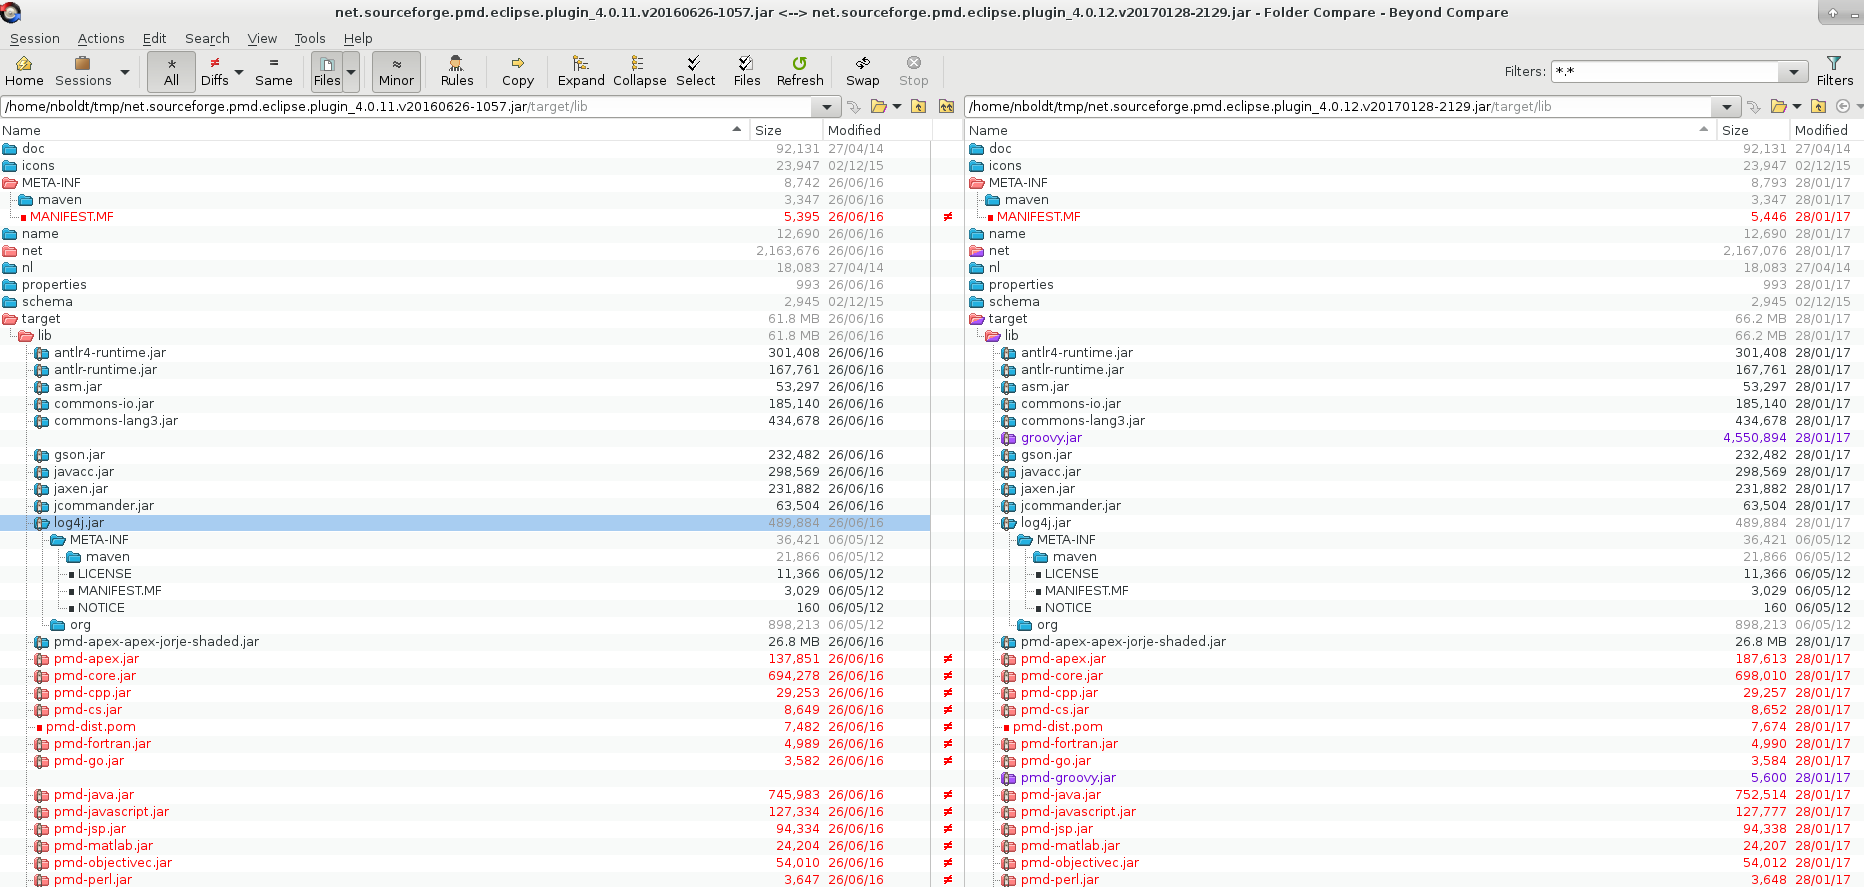Image resolution: width=1864 pixels, height=887 pixels.
Task: Sort left pane by Modified column
Action: coord(877,130)
